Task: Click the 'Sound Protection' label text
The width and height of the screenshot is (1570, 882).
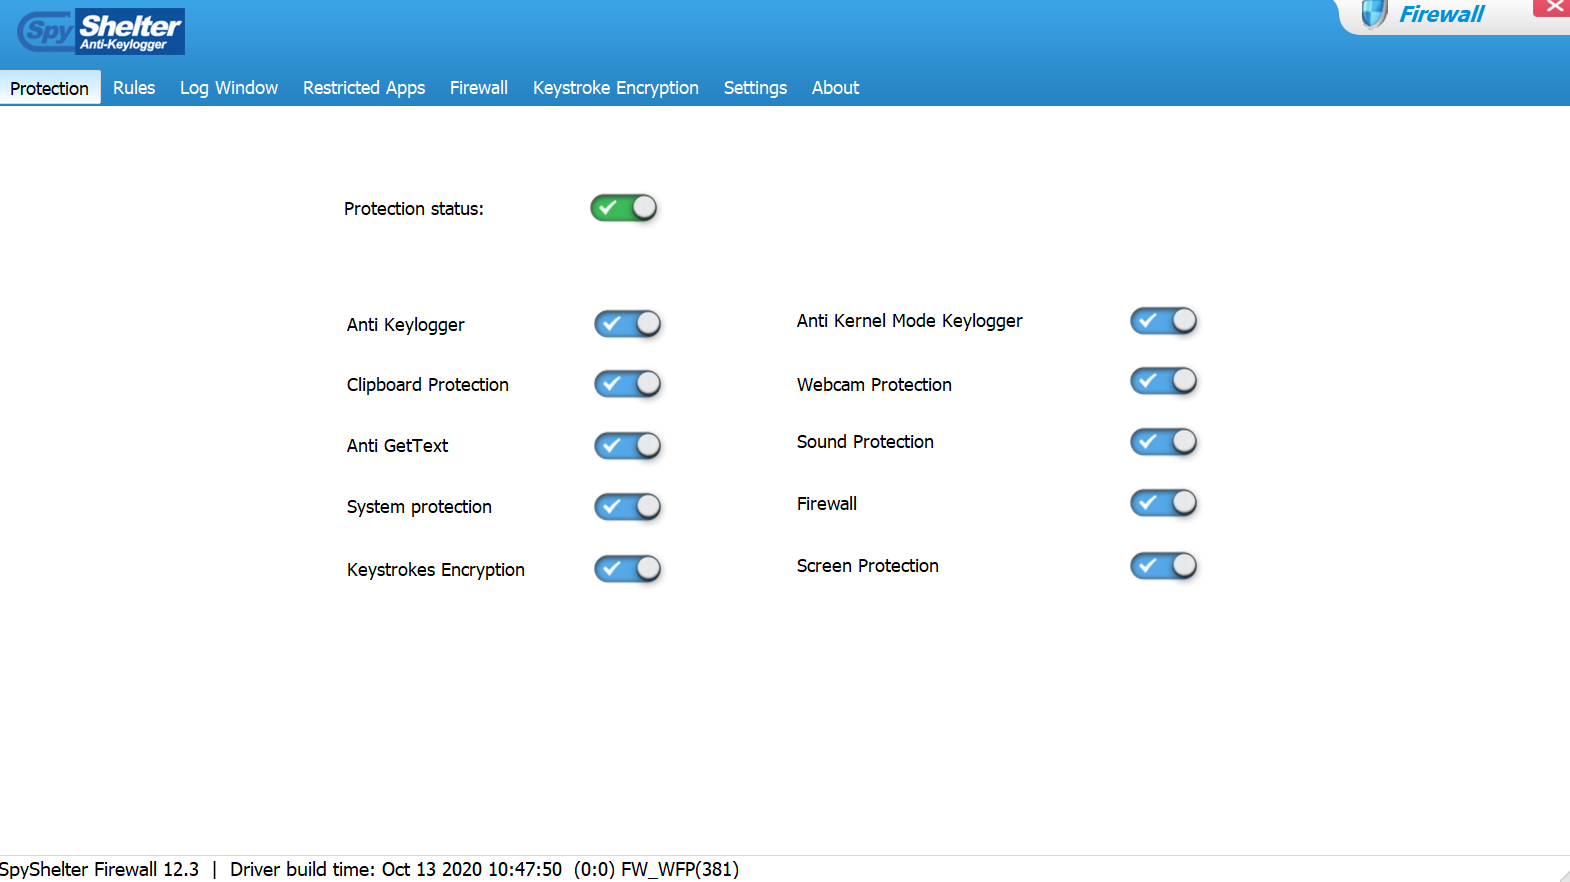Action: click(865, 442)
